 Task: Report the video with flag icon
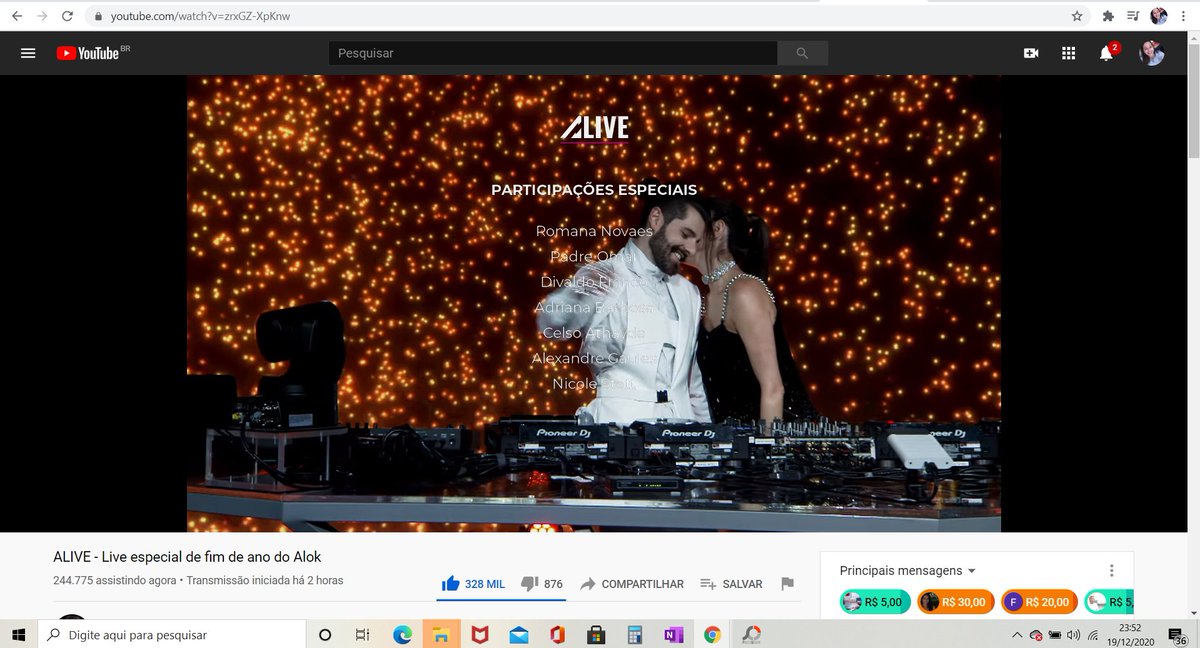click(x=787, y=584)
